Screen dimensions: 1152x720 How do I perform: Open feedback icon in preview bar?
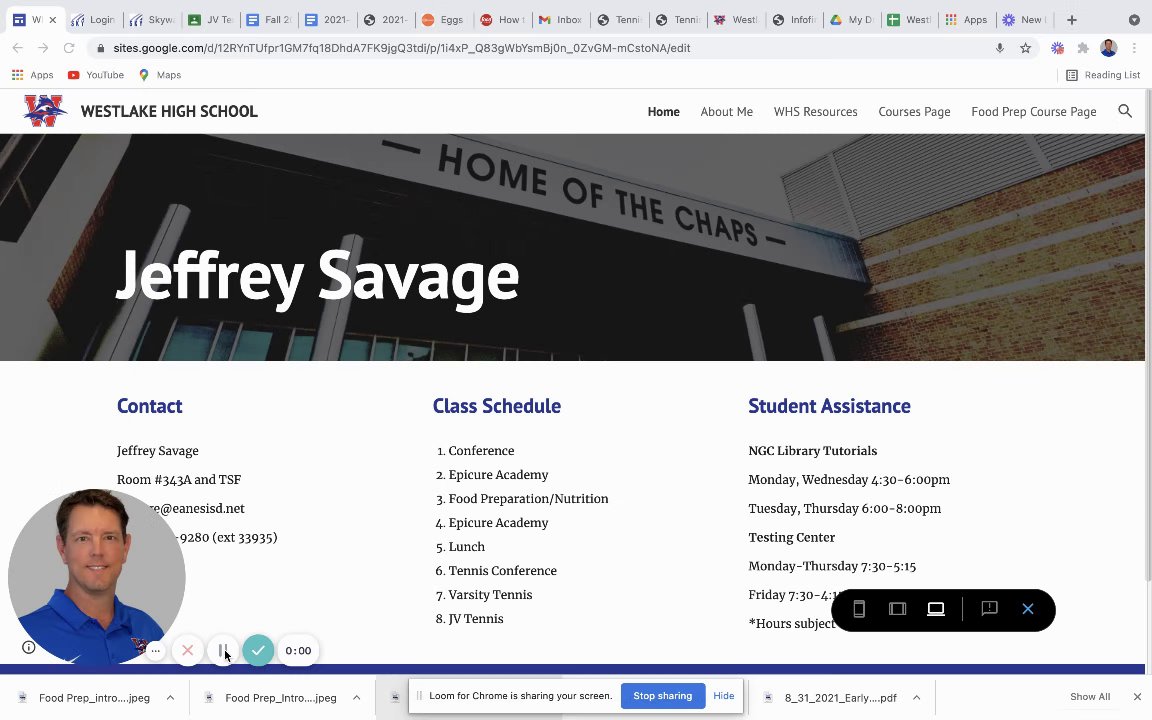990,609
